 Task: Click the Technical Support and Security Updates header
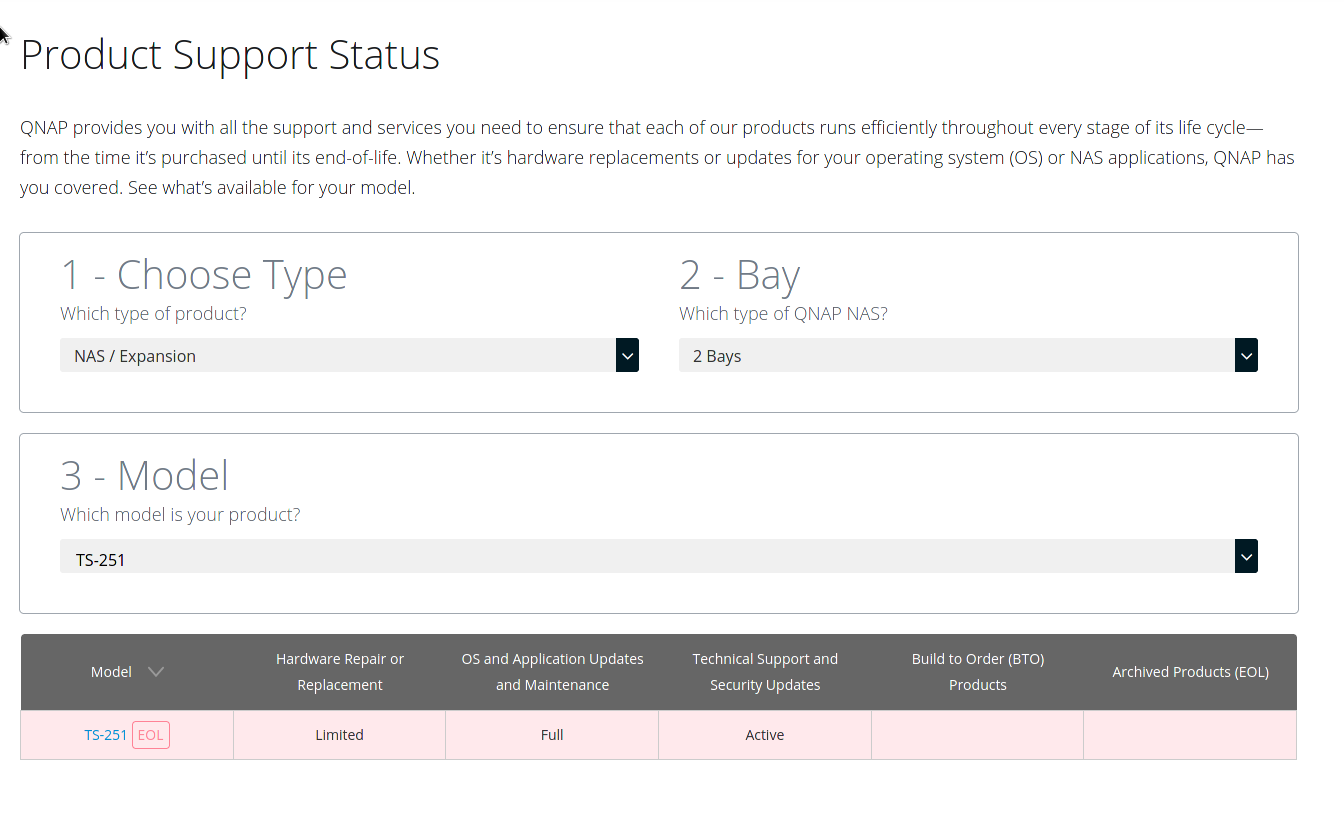coord(765,672)
